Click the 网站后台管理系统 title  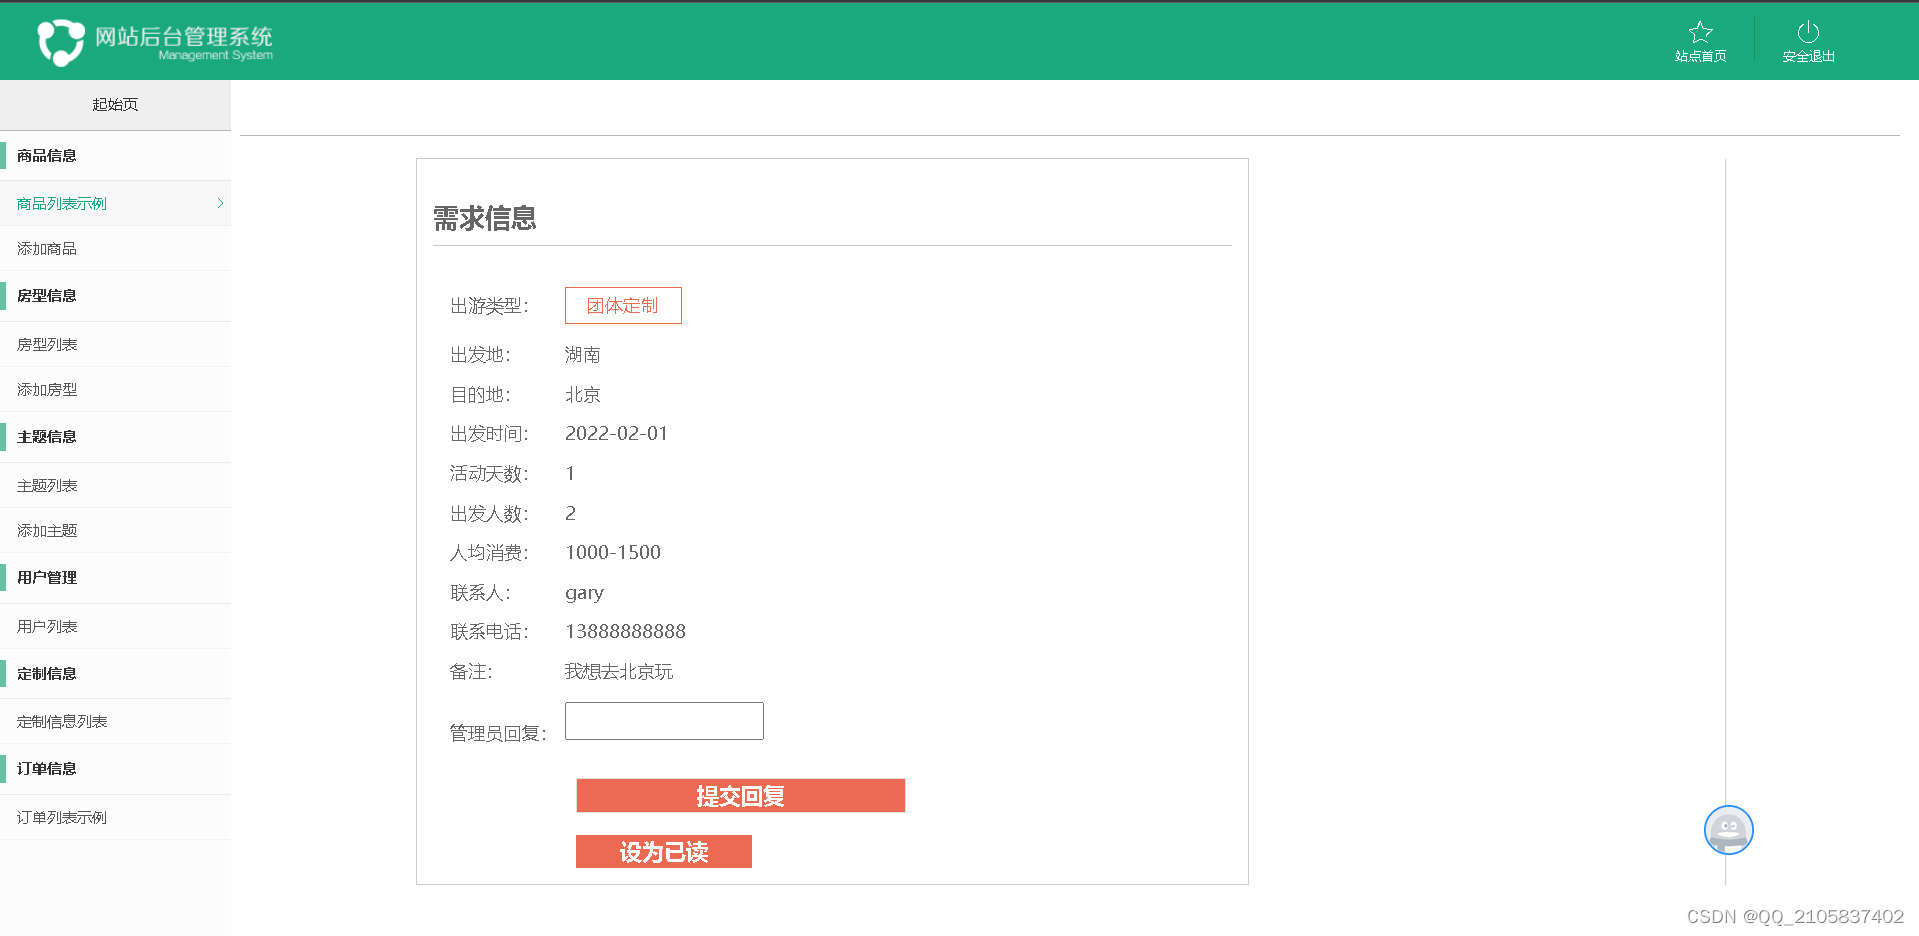coord(184,36)
